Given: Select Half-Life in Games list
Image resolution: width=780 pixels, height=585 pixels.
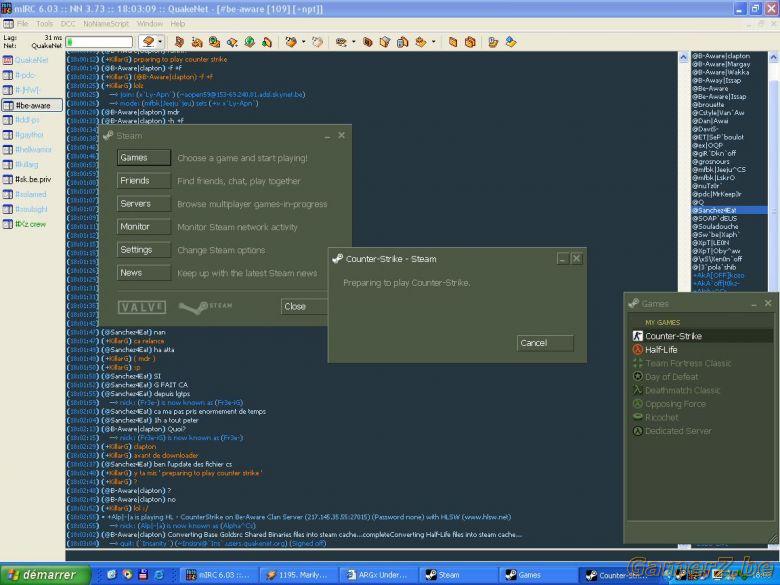Looking at the screenshot, I should point(701,350).
